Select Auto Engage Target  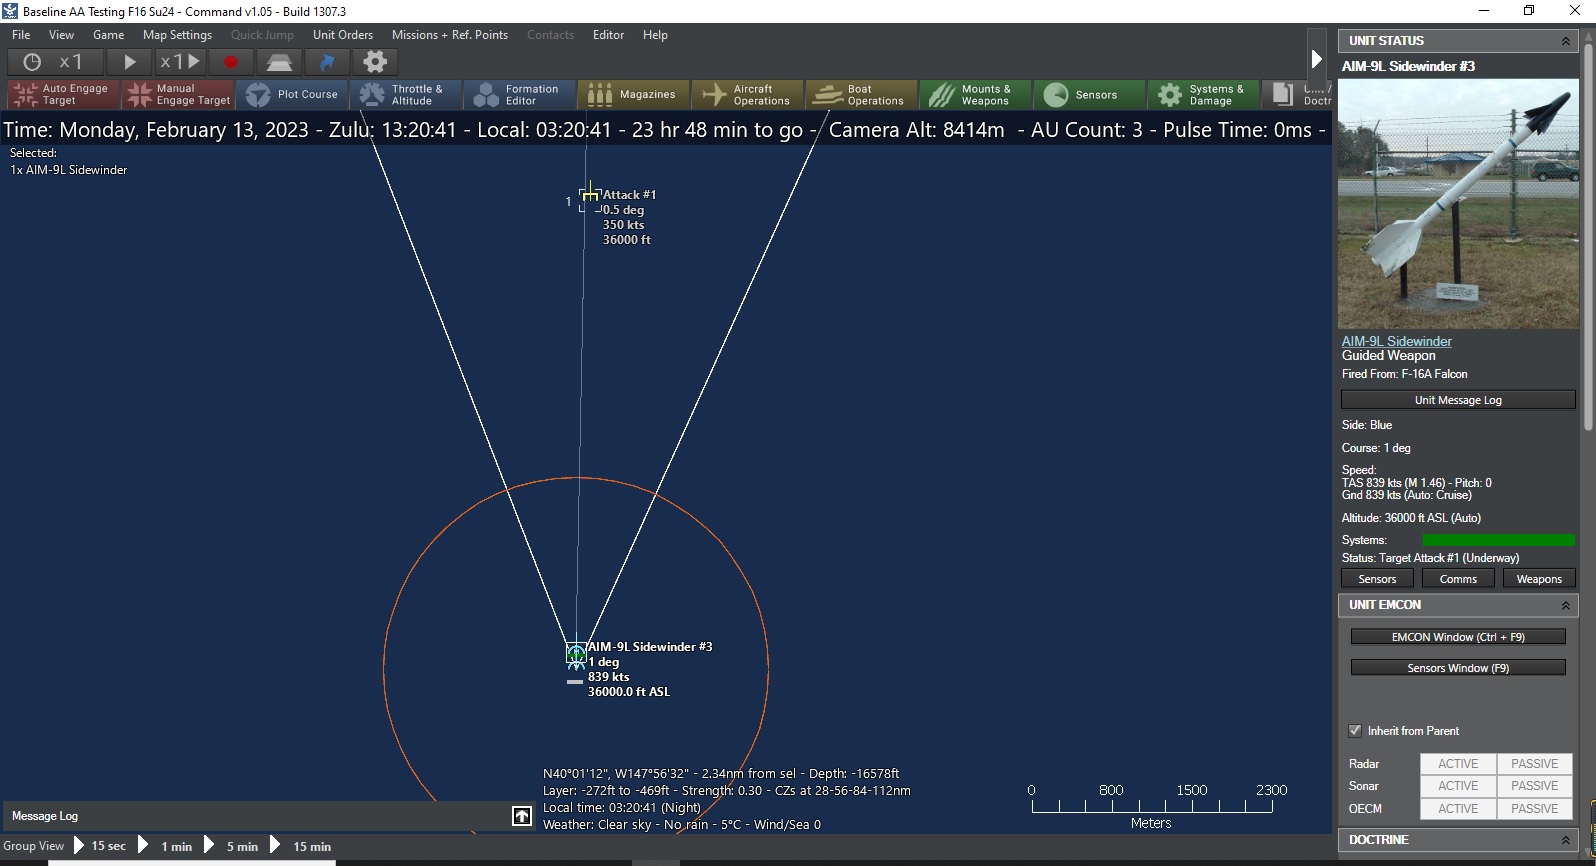[64, 95]
